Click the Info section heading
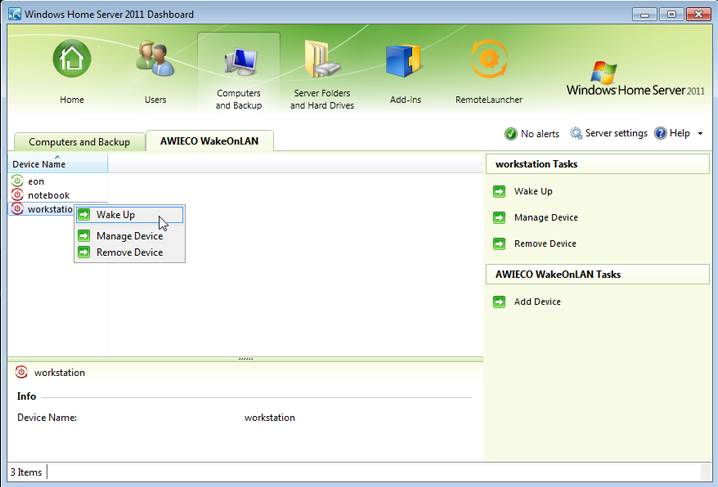The height and width of the screenshot is (487, 718). pyautogui.click(x=27, y=396)
